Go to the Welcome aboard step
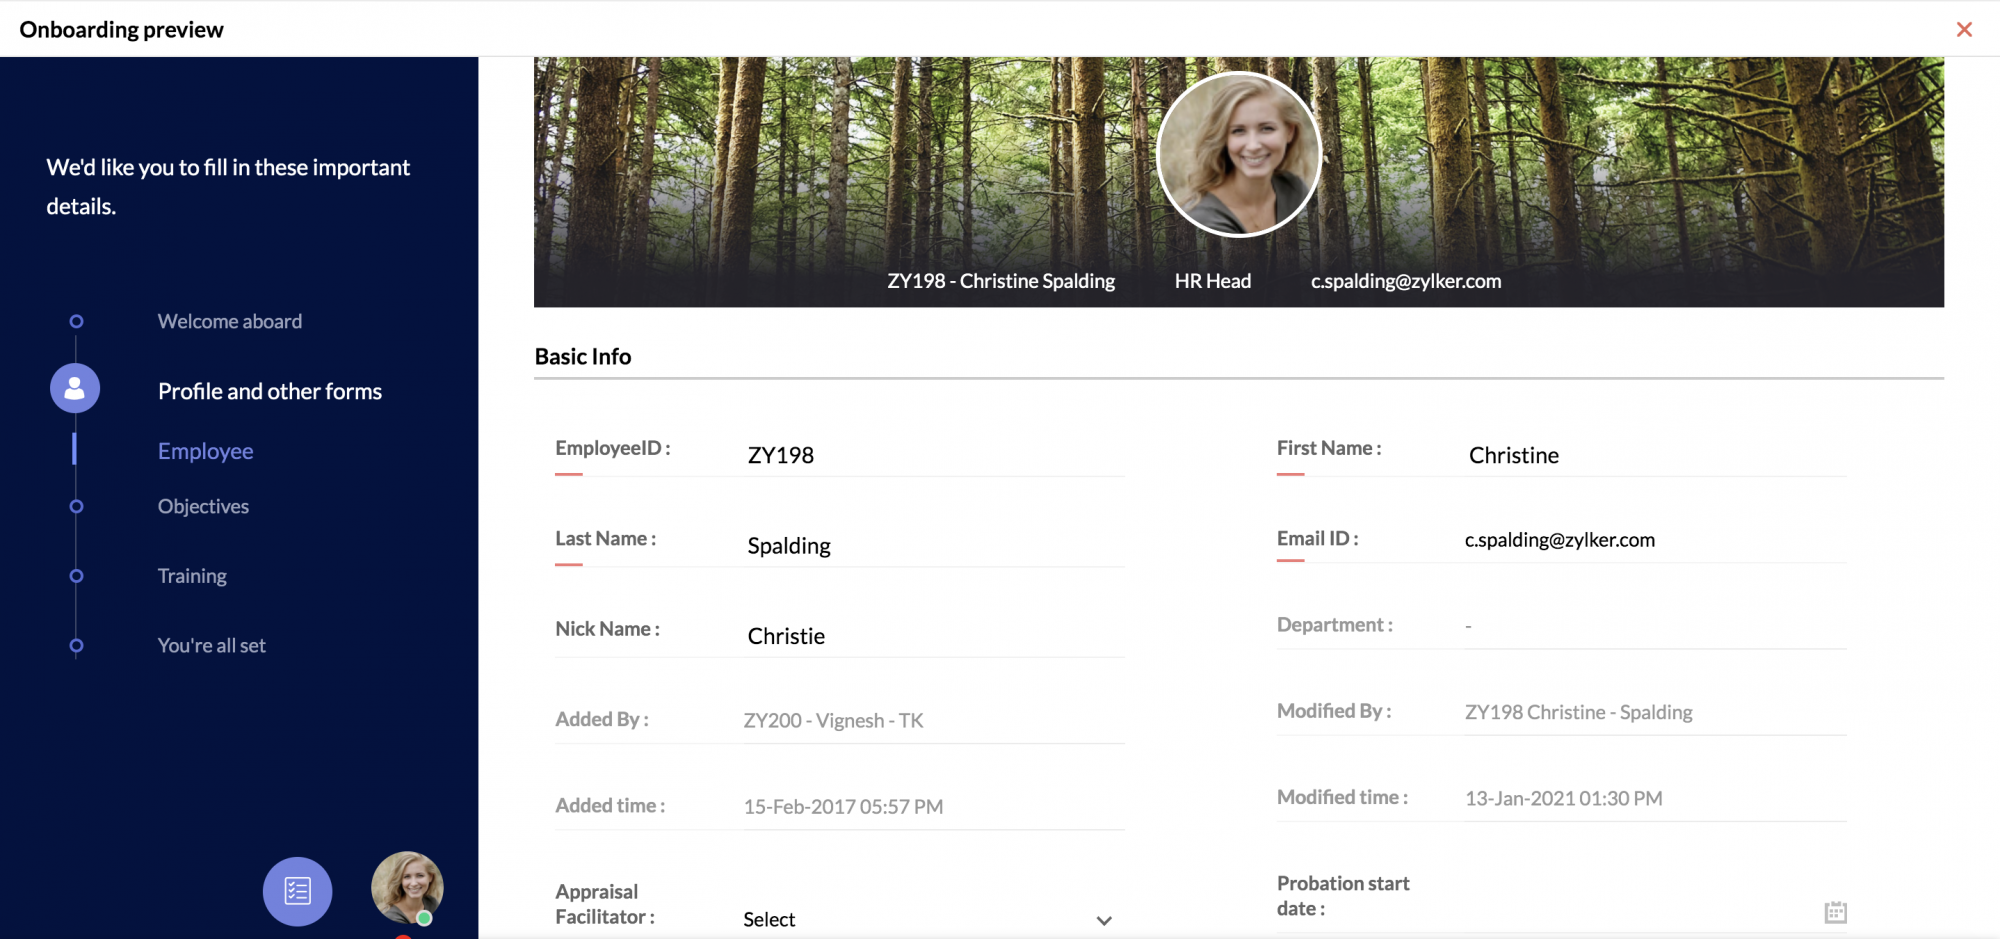 coord(230,321)
